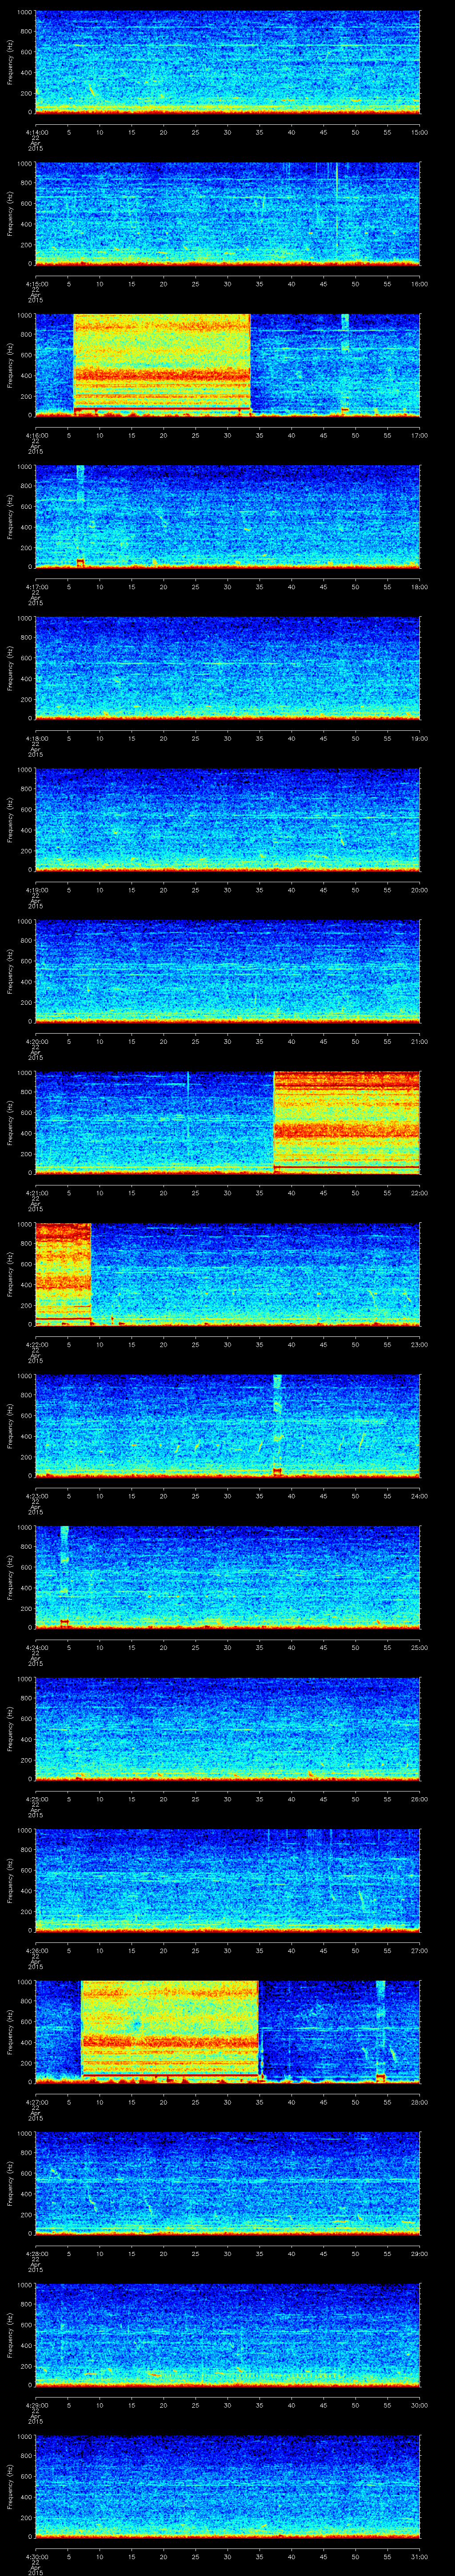The height and width of the screenshot is (2576, 455).
Task: Select the '4:14:00' time axis label
Action: [36, 132]
